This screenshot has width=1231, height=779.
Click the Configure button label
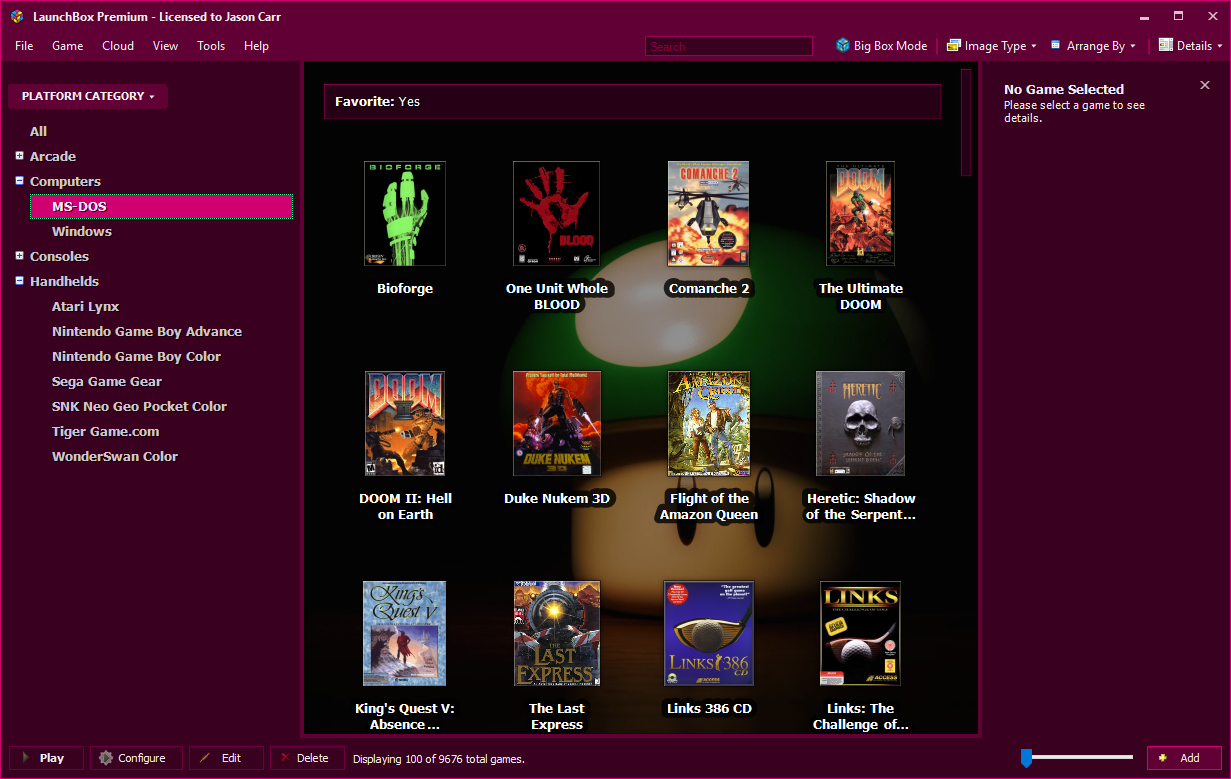tap(142, 758)
